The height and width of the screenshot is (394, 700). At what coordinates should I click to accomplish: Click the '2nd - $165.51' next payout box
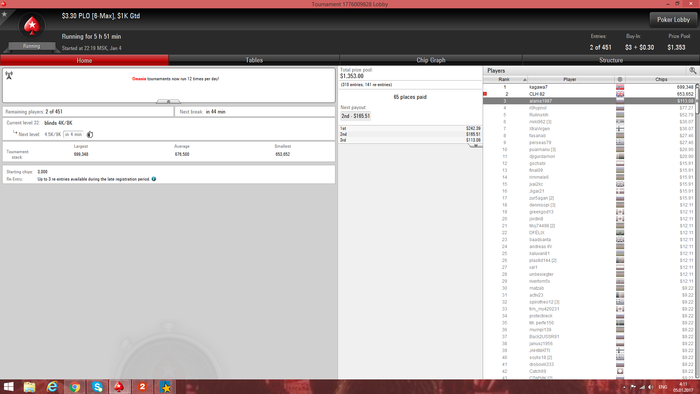[x=355, y=116]
